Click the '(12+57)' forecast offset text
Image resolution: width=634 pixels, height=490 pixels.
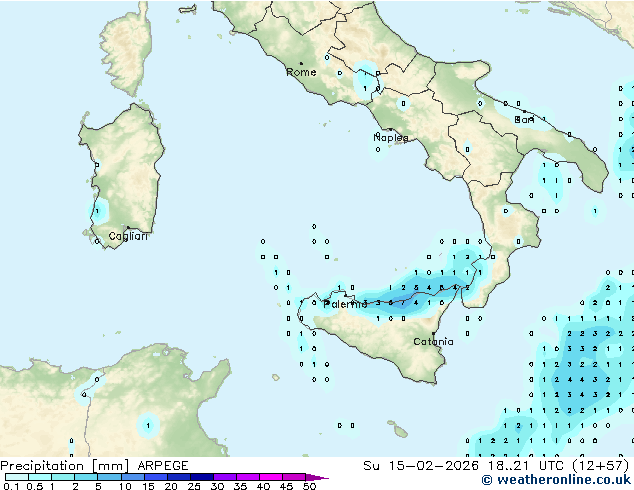coord(601,466)
